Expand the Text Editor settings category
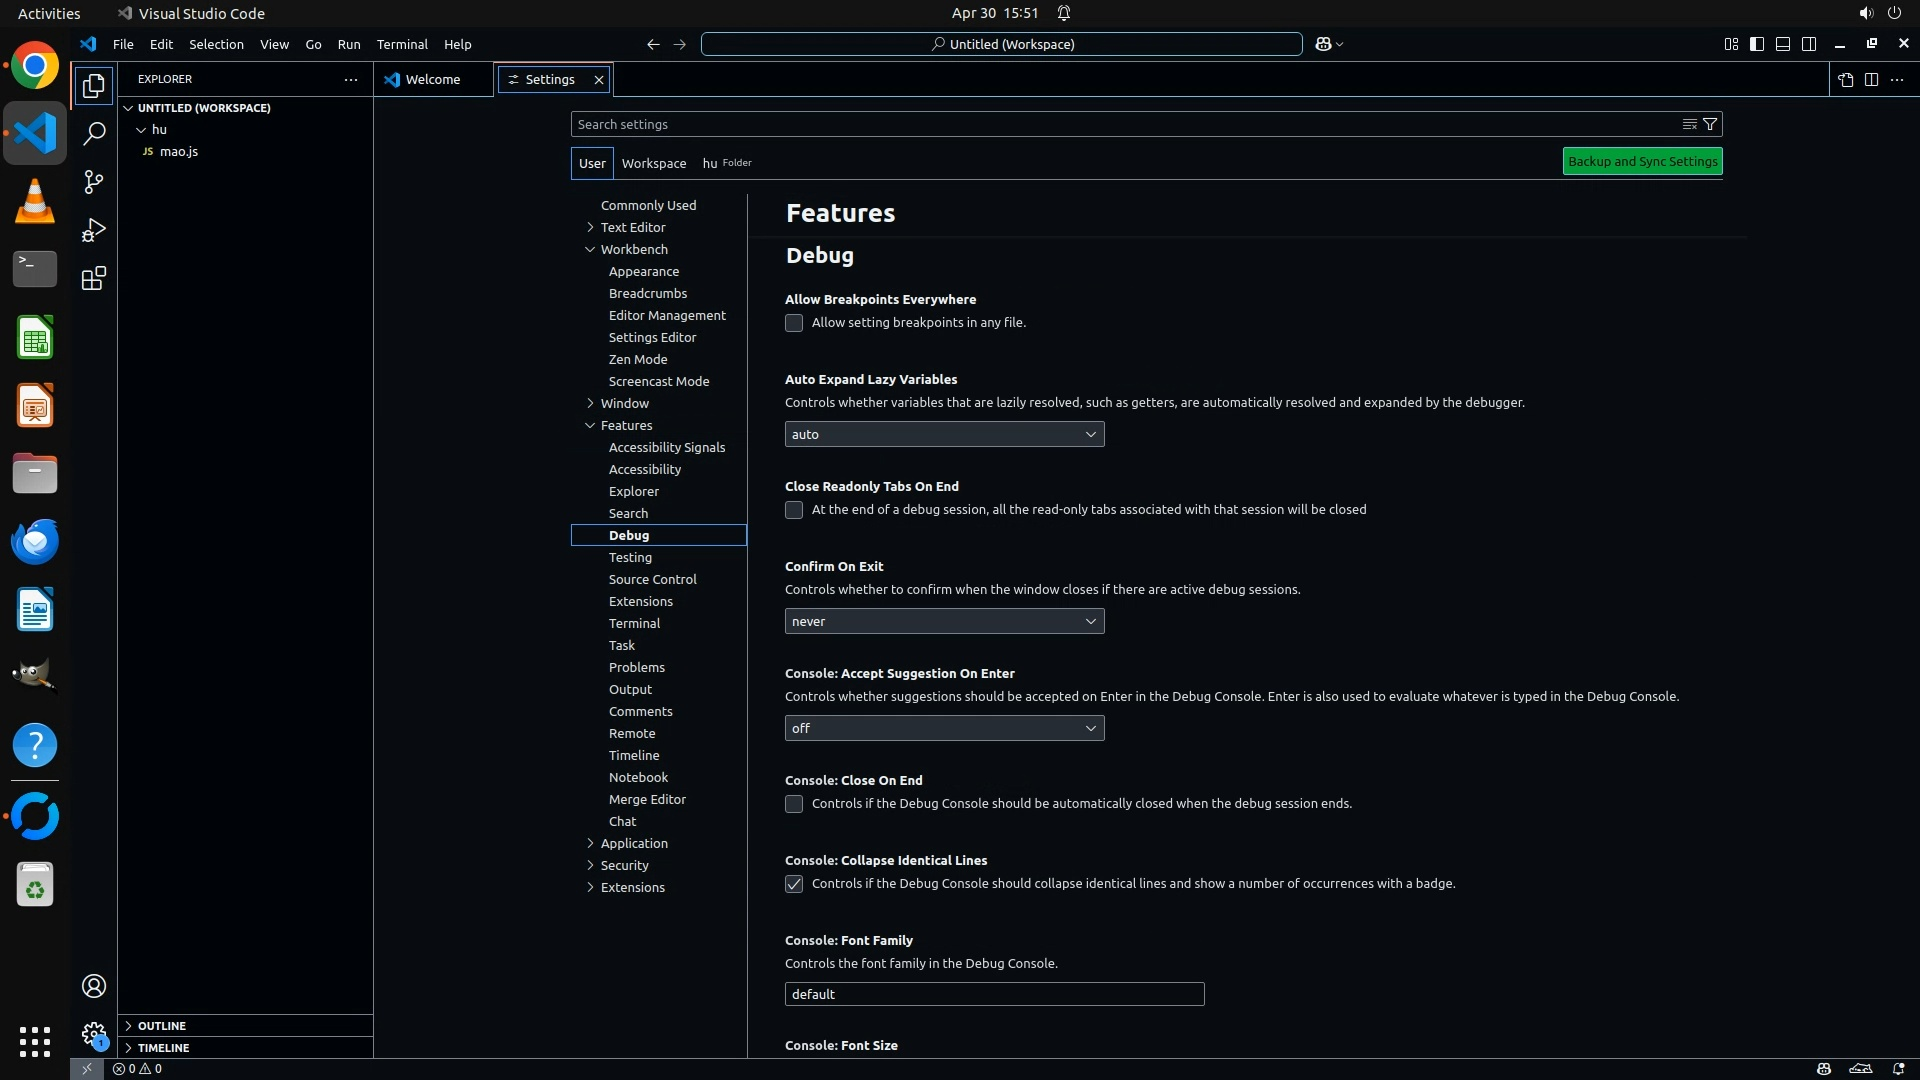Viewport: 1920px width, 1080px height. coord(632,227)
